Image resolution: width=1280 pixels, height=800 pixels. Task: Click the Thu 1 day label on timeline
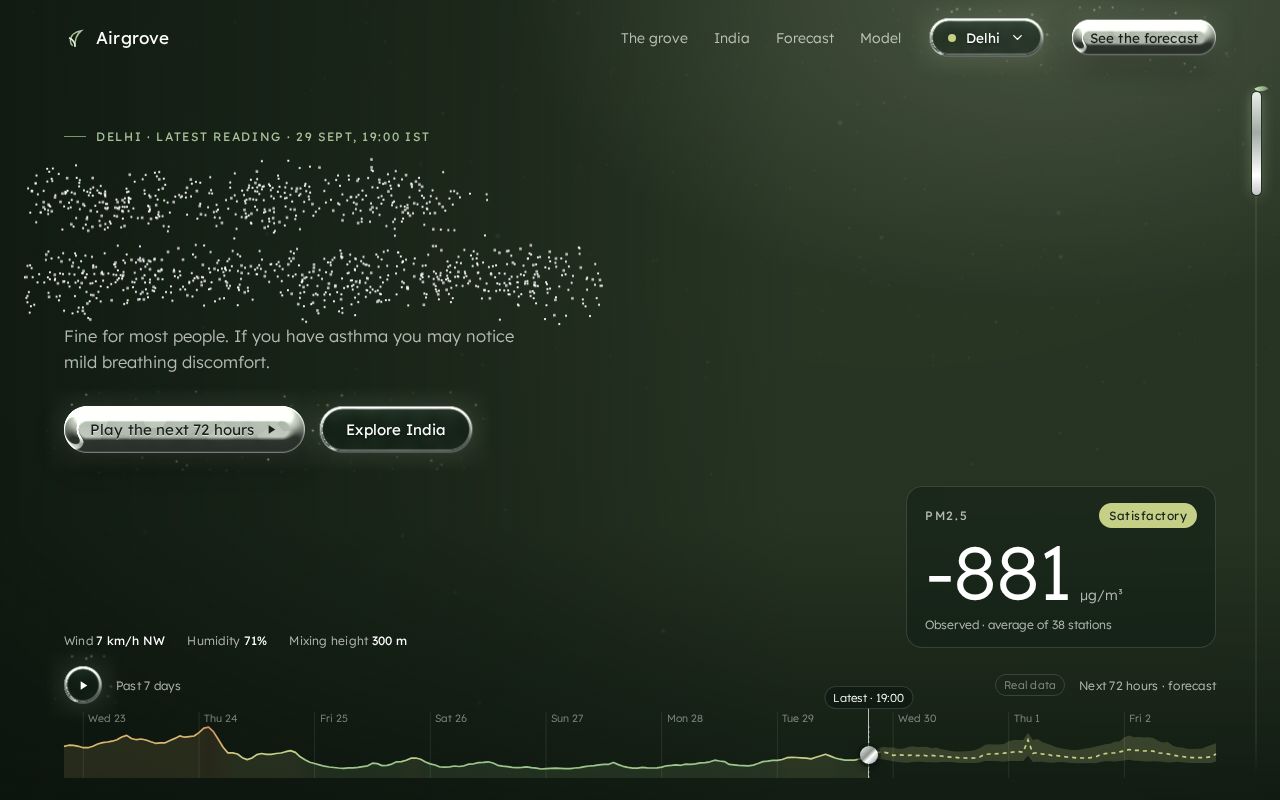tap(1027, 718)
